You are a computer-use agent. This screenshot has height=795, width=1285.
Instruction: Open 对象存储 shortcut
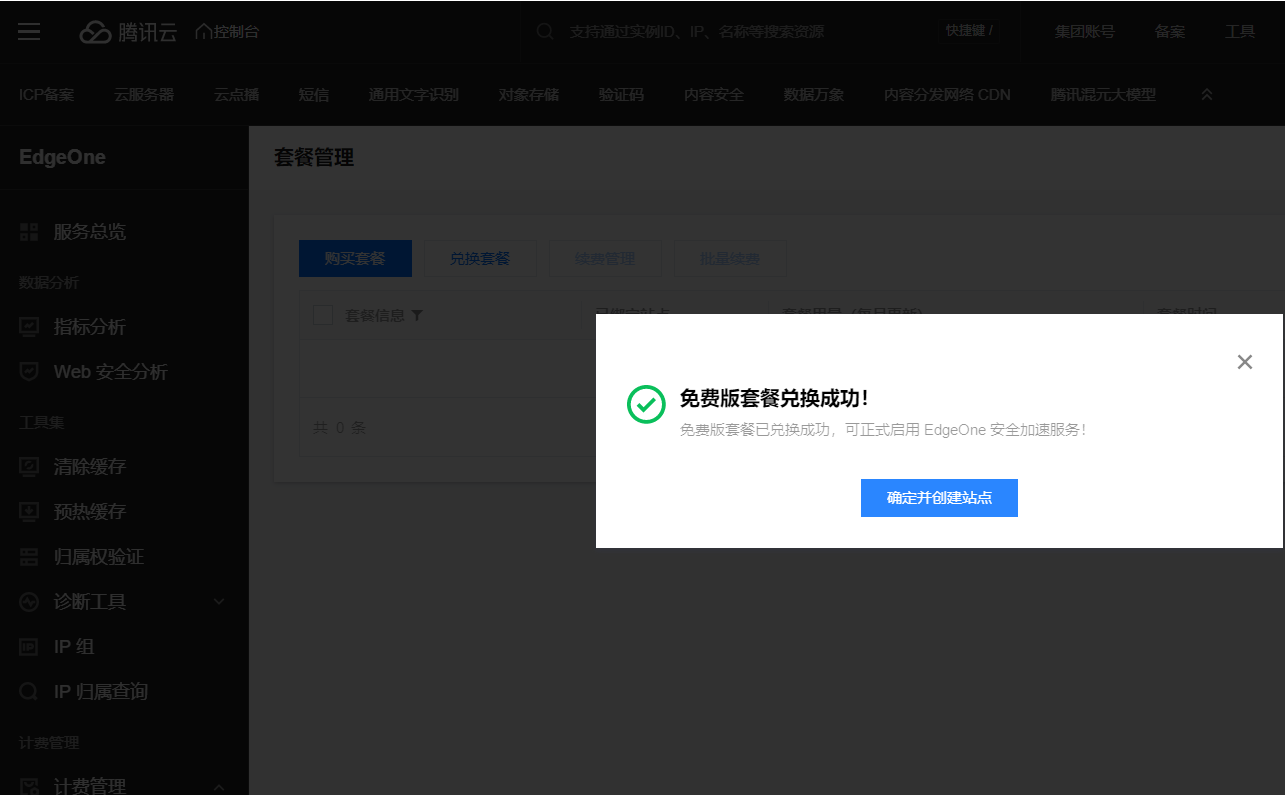(x=529, y=95)
